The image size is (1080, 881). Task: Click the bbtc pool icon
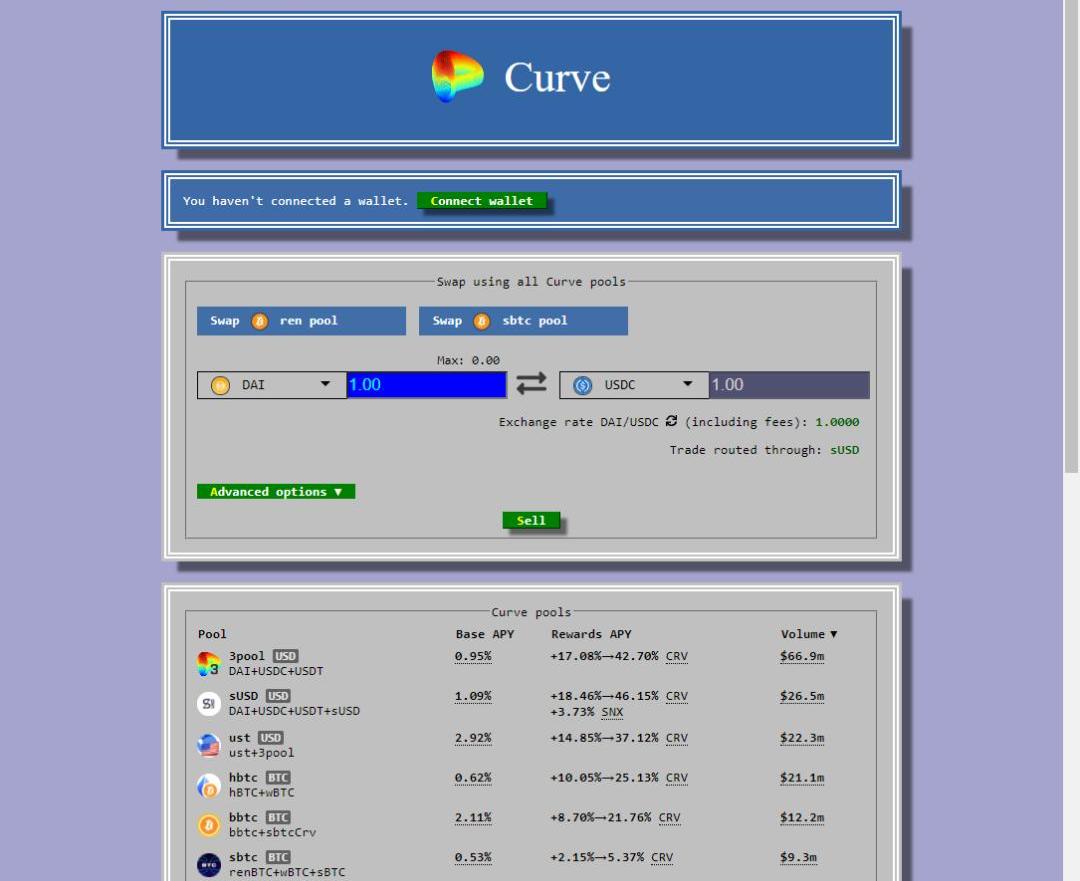point(208,825)
